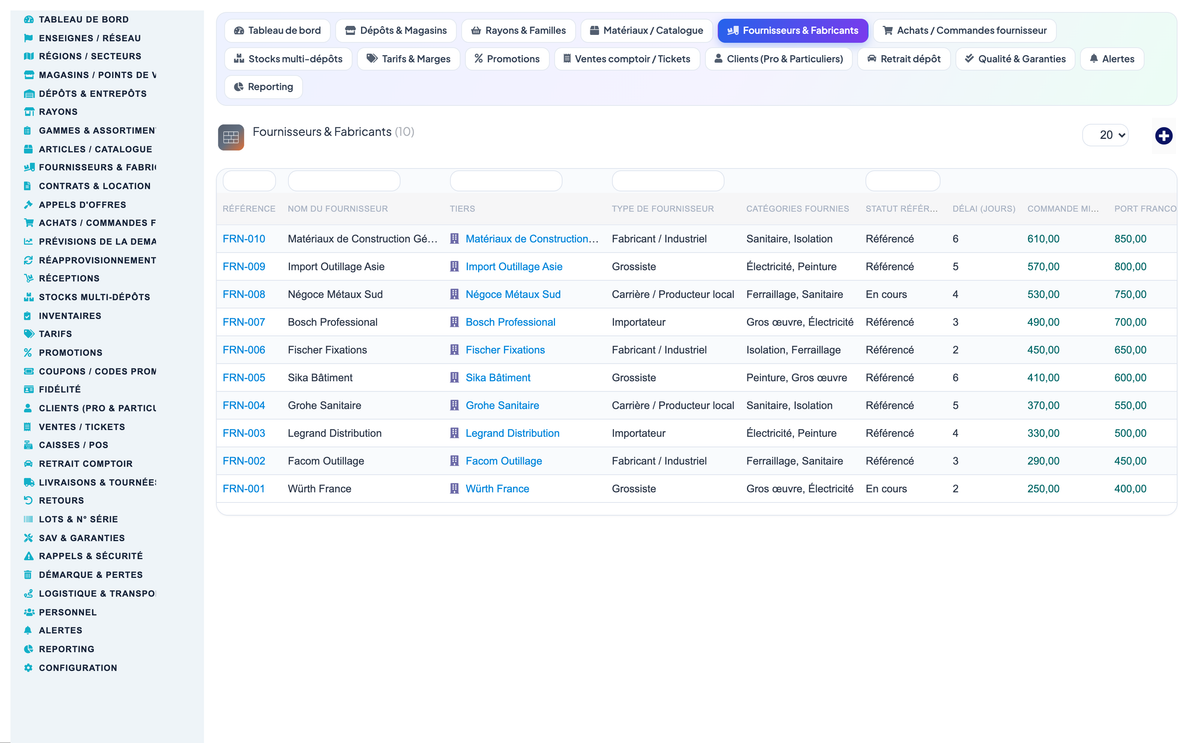Viewport: 1200px width, 743px height.
Task: Click the Démarque & Pertes trash icon
Action: point(28,574)
